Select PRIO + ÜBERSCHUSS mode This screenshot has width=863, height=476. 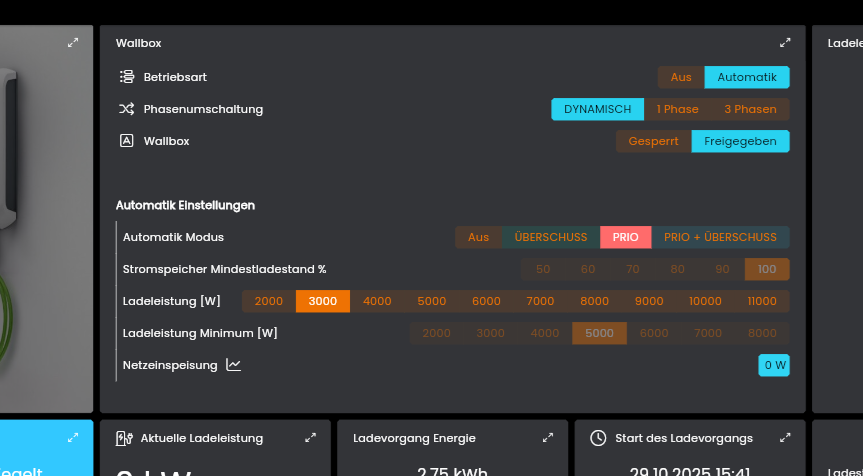point(720,237)
